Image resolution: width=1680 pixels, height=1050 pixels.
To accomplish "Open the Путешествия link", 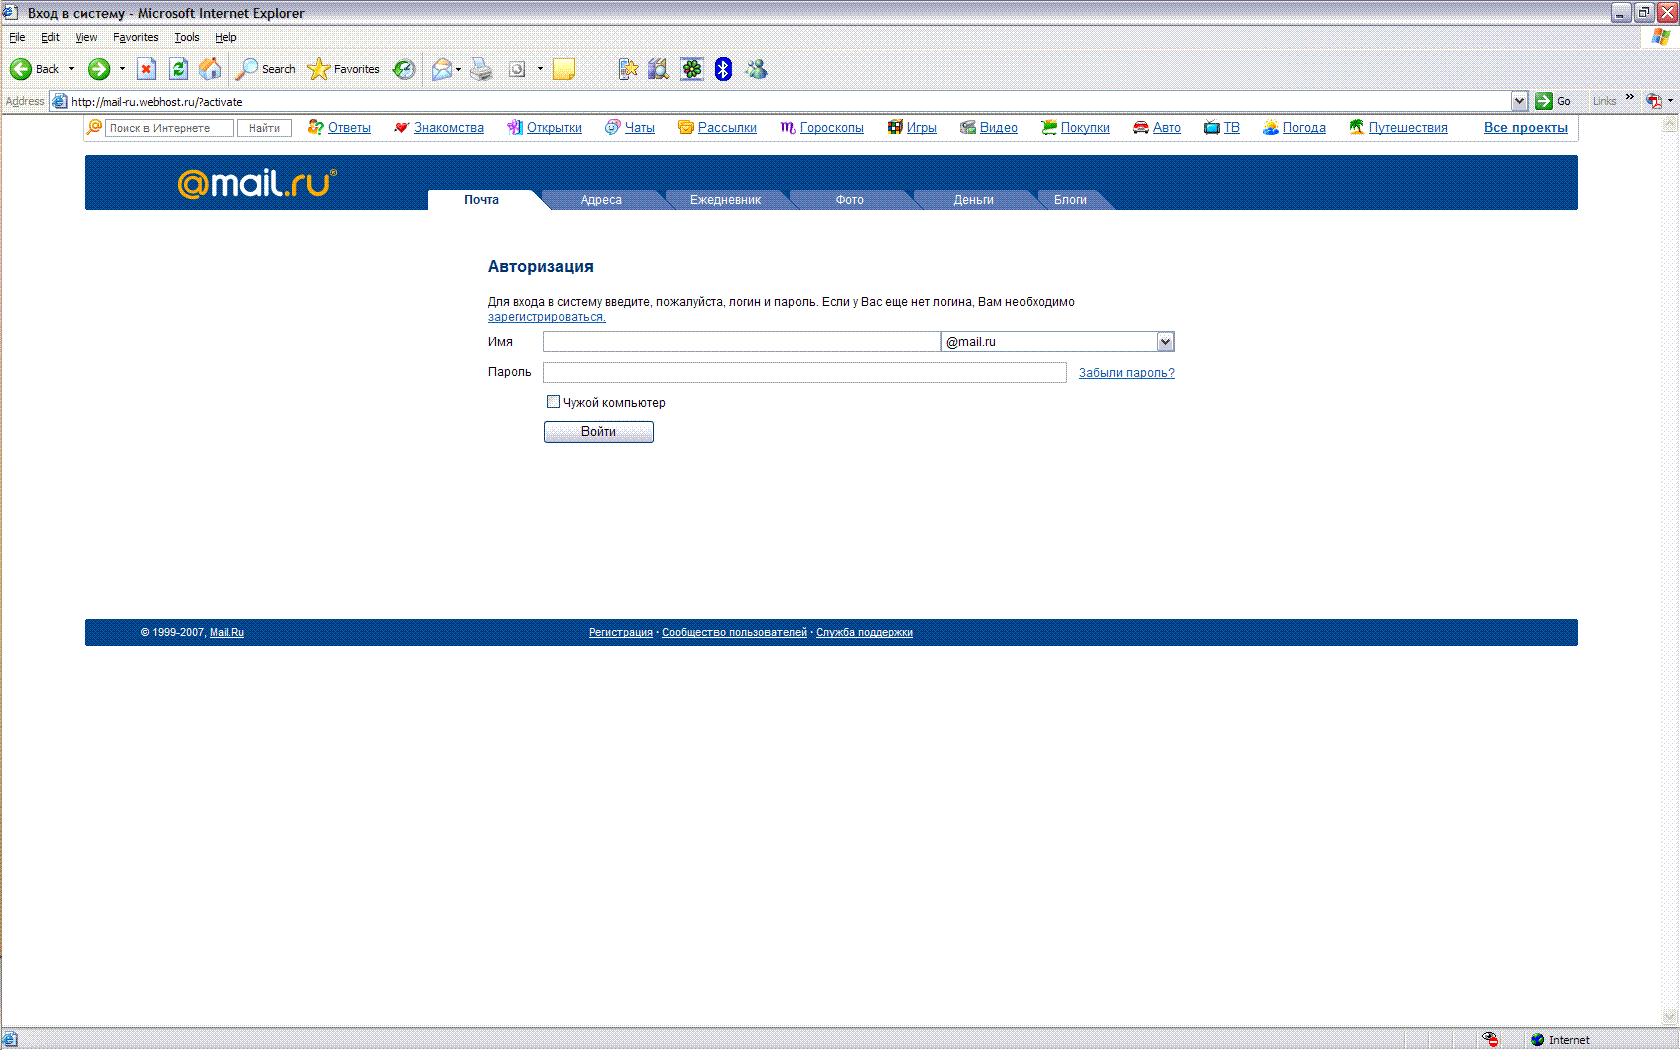I will click(1408, 128).
